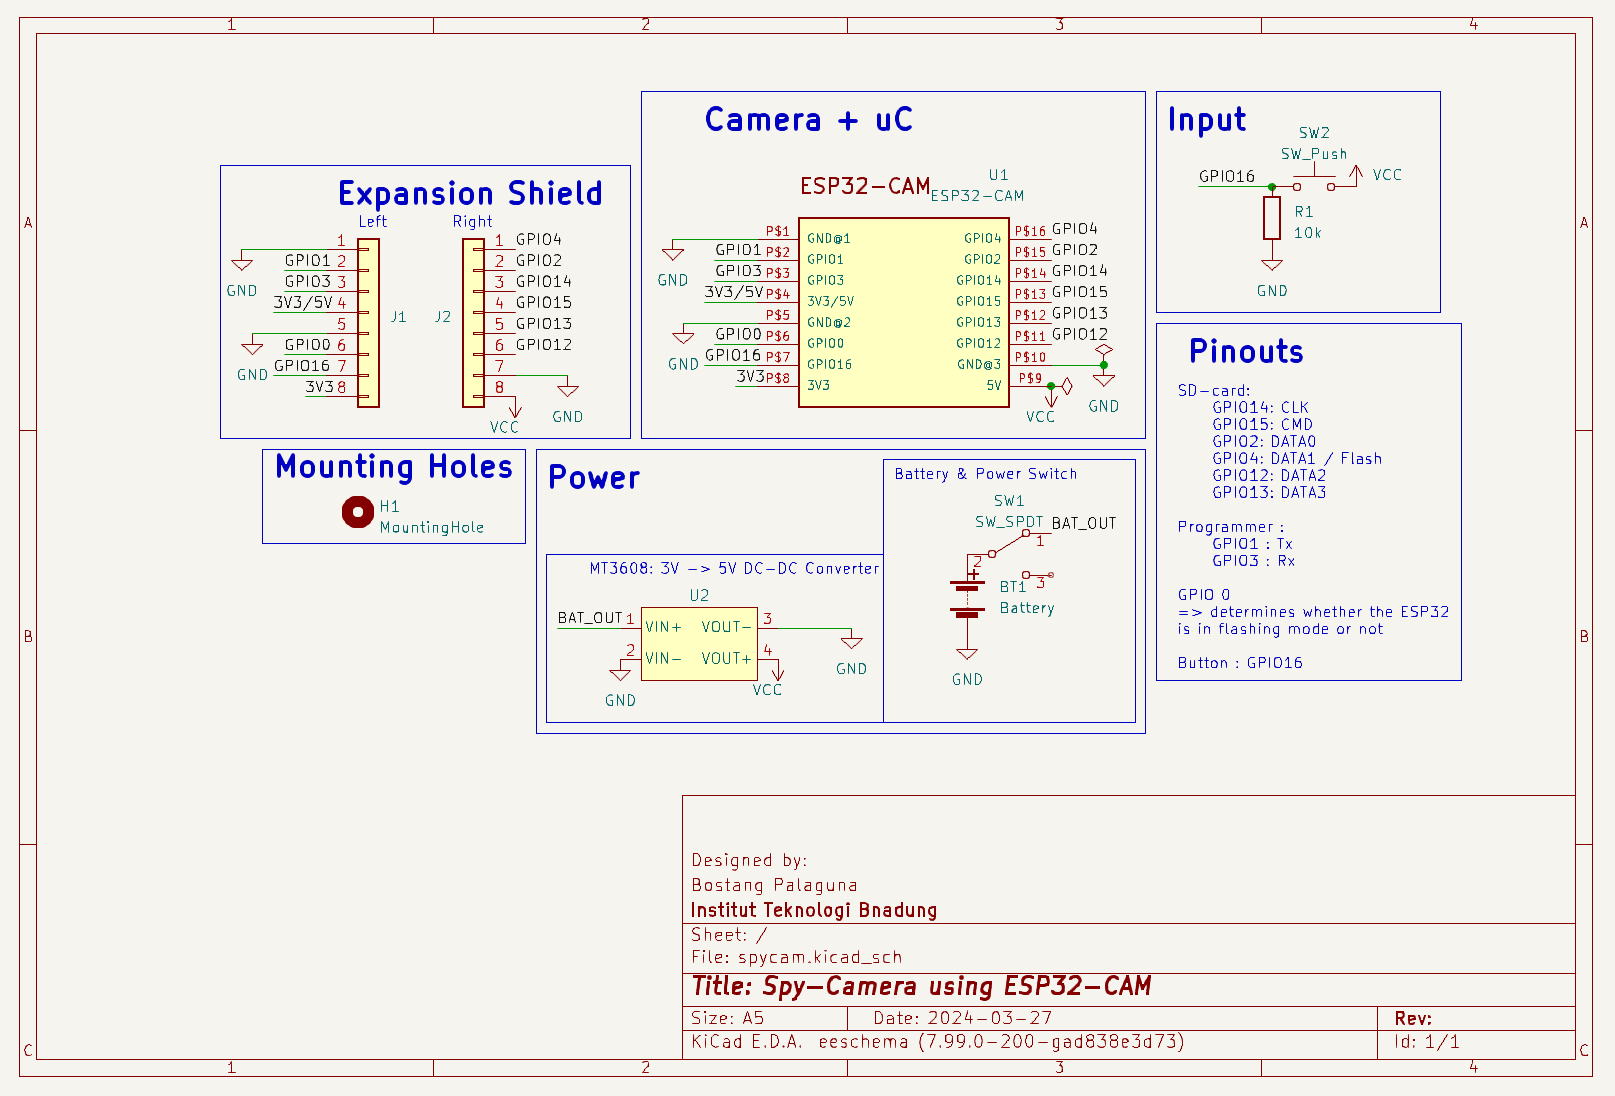Click the '10k' resistor value
Image resolution: width=1615 pixels, height=1096 pixels.
[1308, 233]
